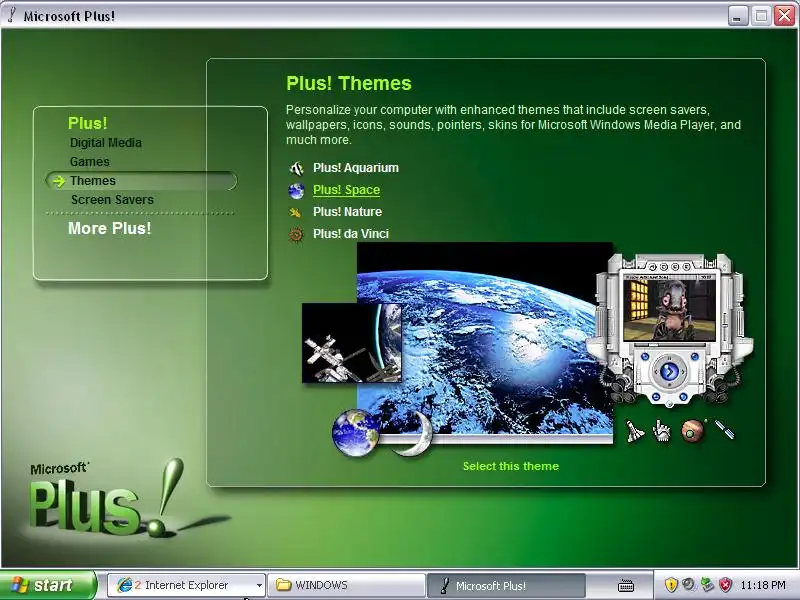Open the Windows Start menu
This screenshot has width=800, height=600.
[x=47, y=585]
